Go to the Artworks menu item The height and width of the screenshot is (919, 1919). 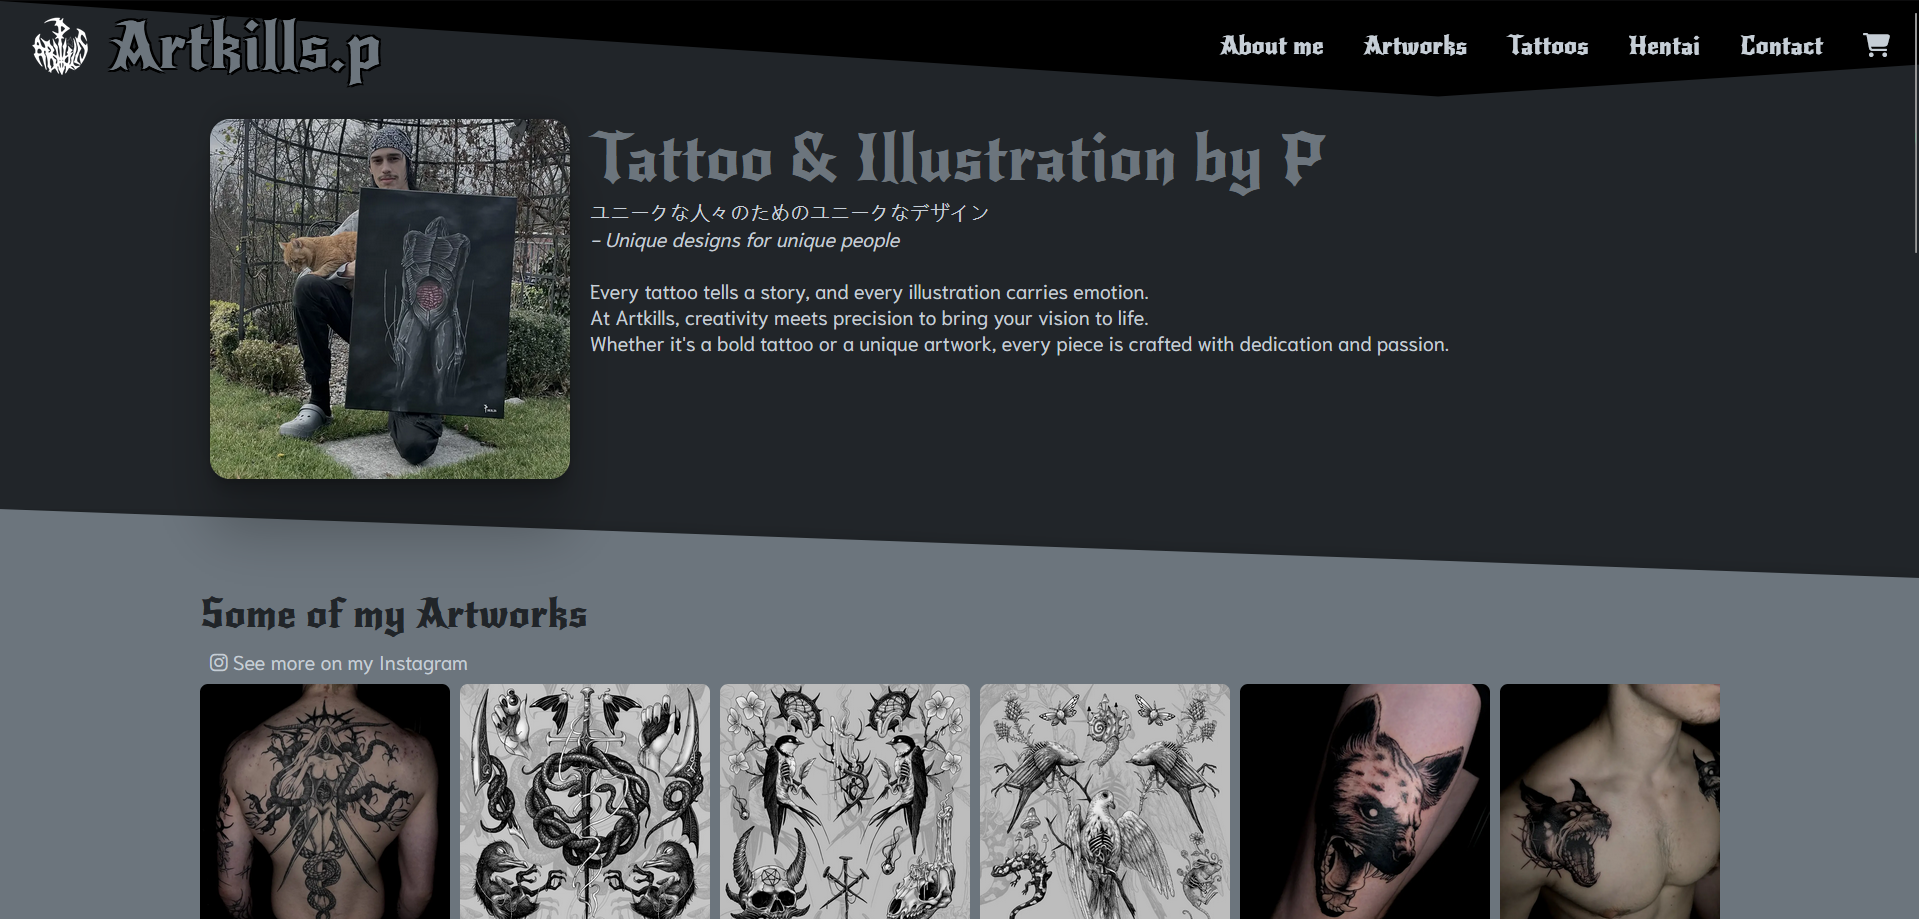[1415, 46]
